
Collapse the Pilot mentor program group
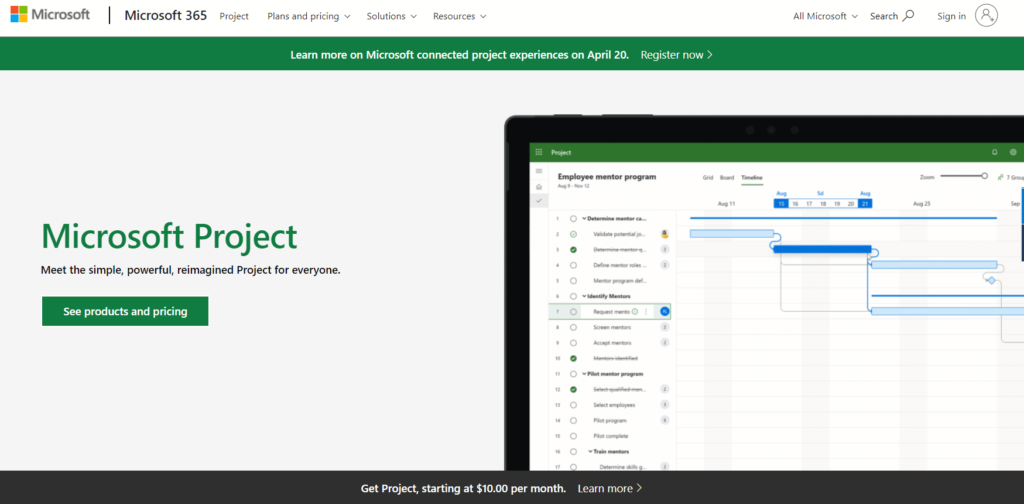(584, 374)
